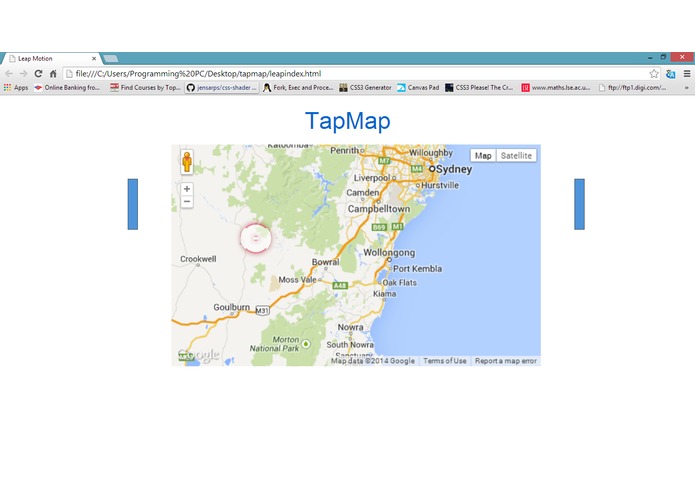This screenshot has width=695, height=494.
Task: Click the browser forward arrow
Action: [23, 74]
